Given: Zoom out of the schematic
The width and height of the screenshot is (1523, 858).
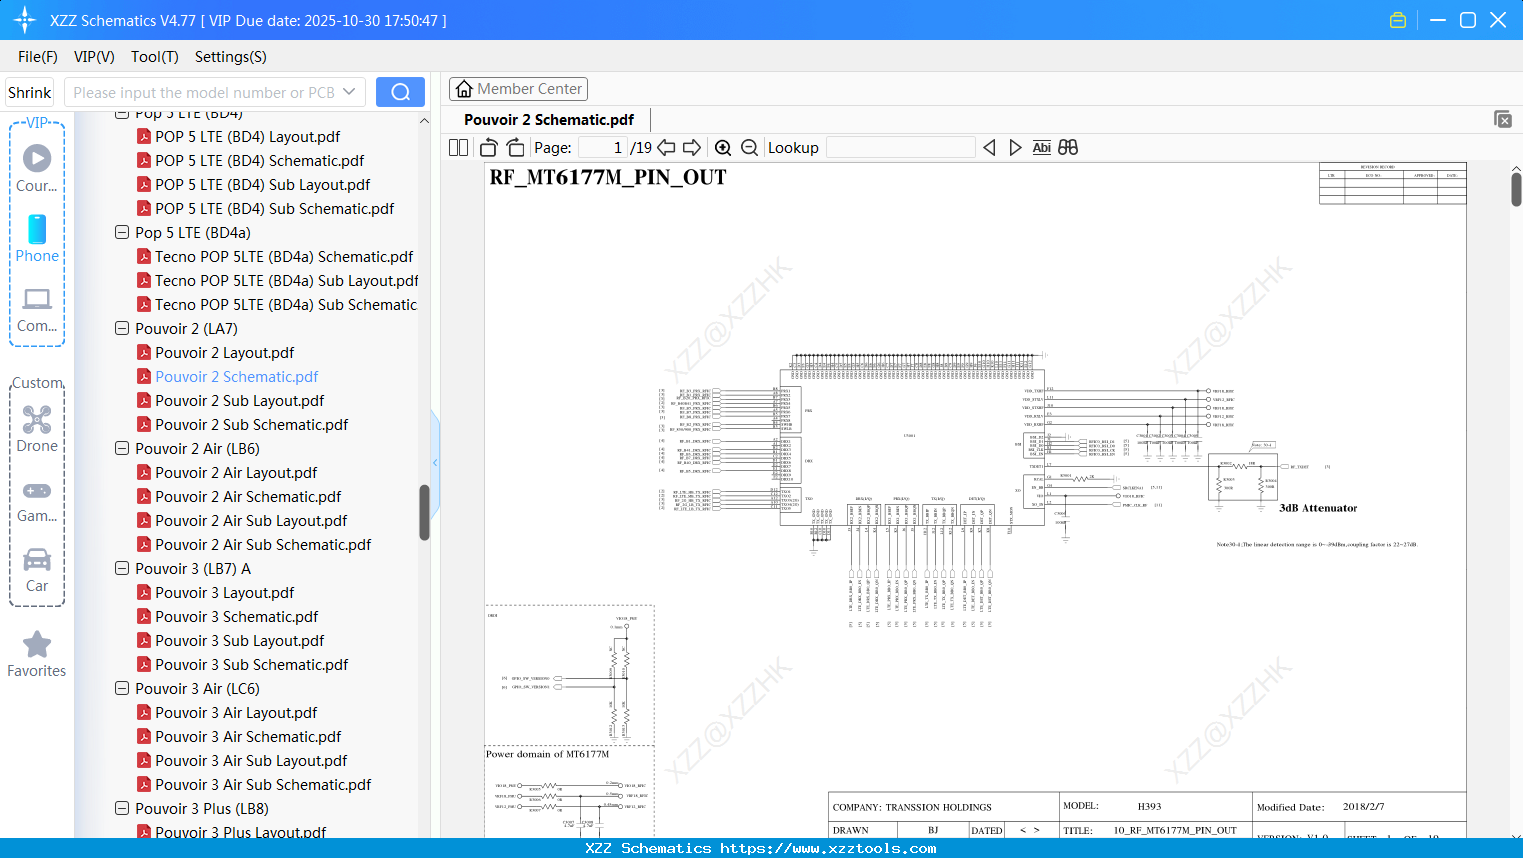Looking at the screenshot, I should [749, 147].
